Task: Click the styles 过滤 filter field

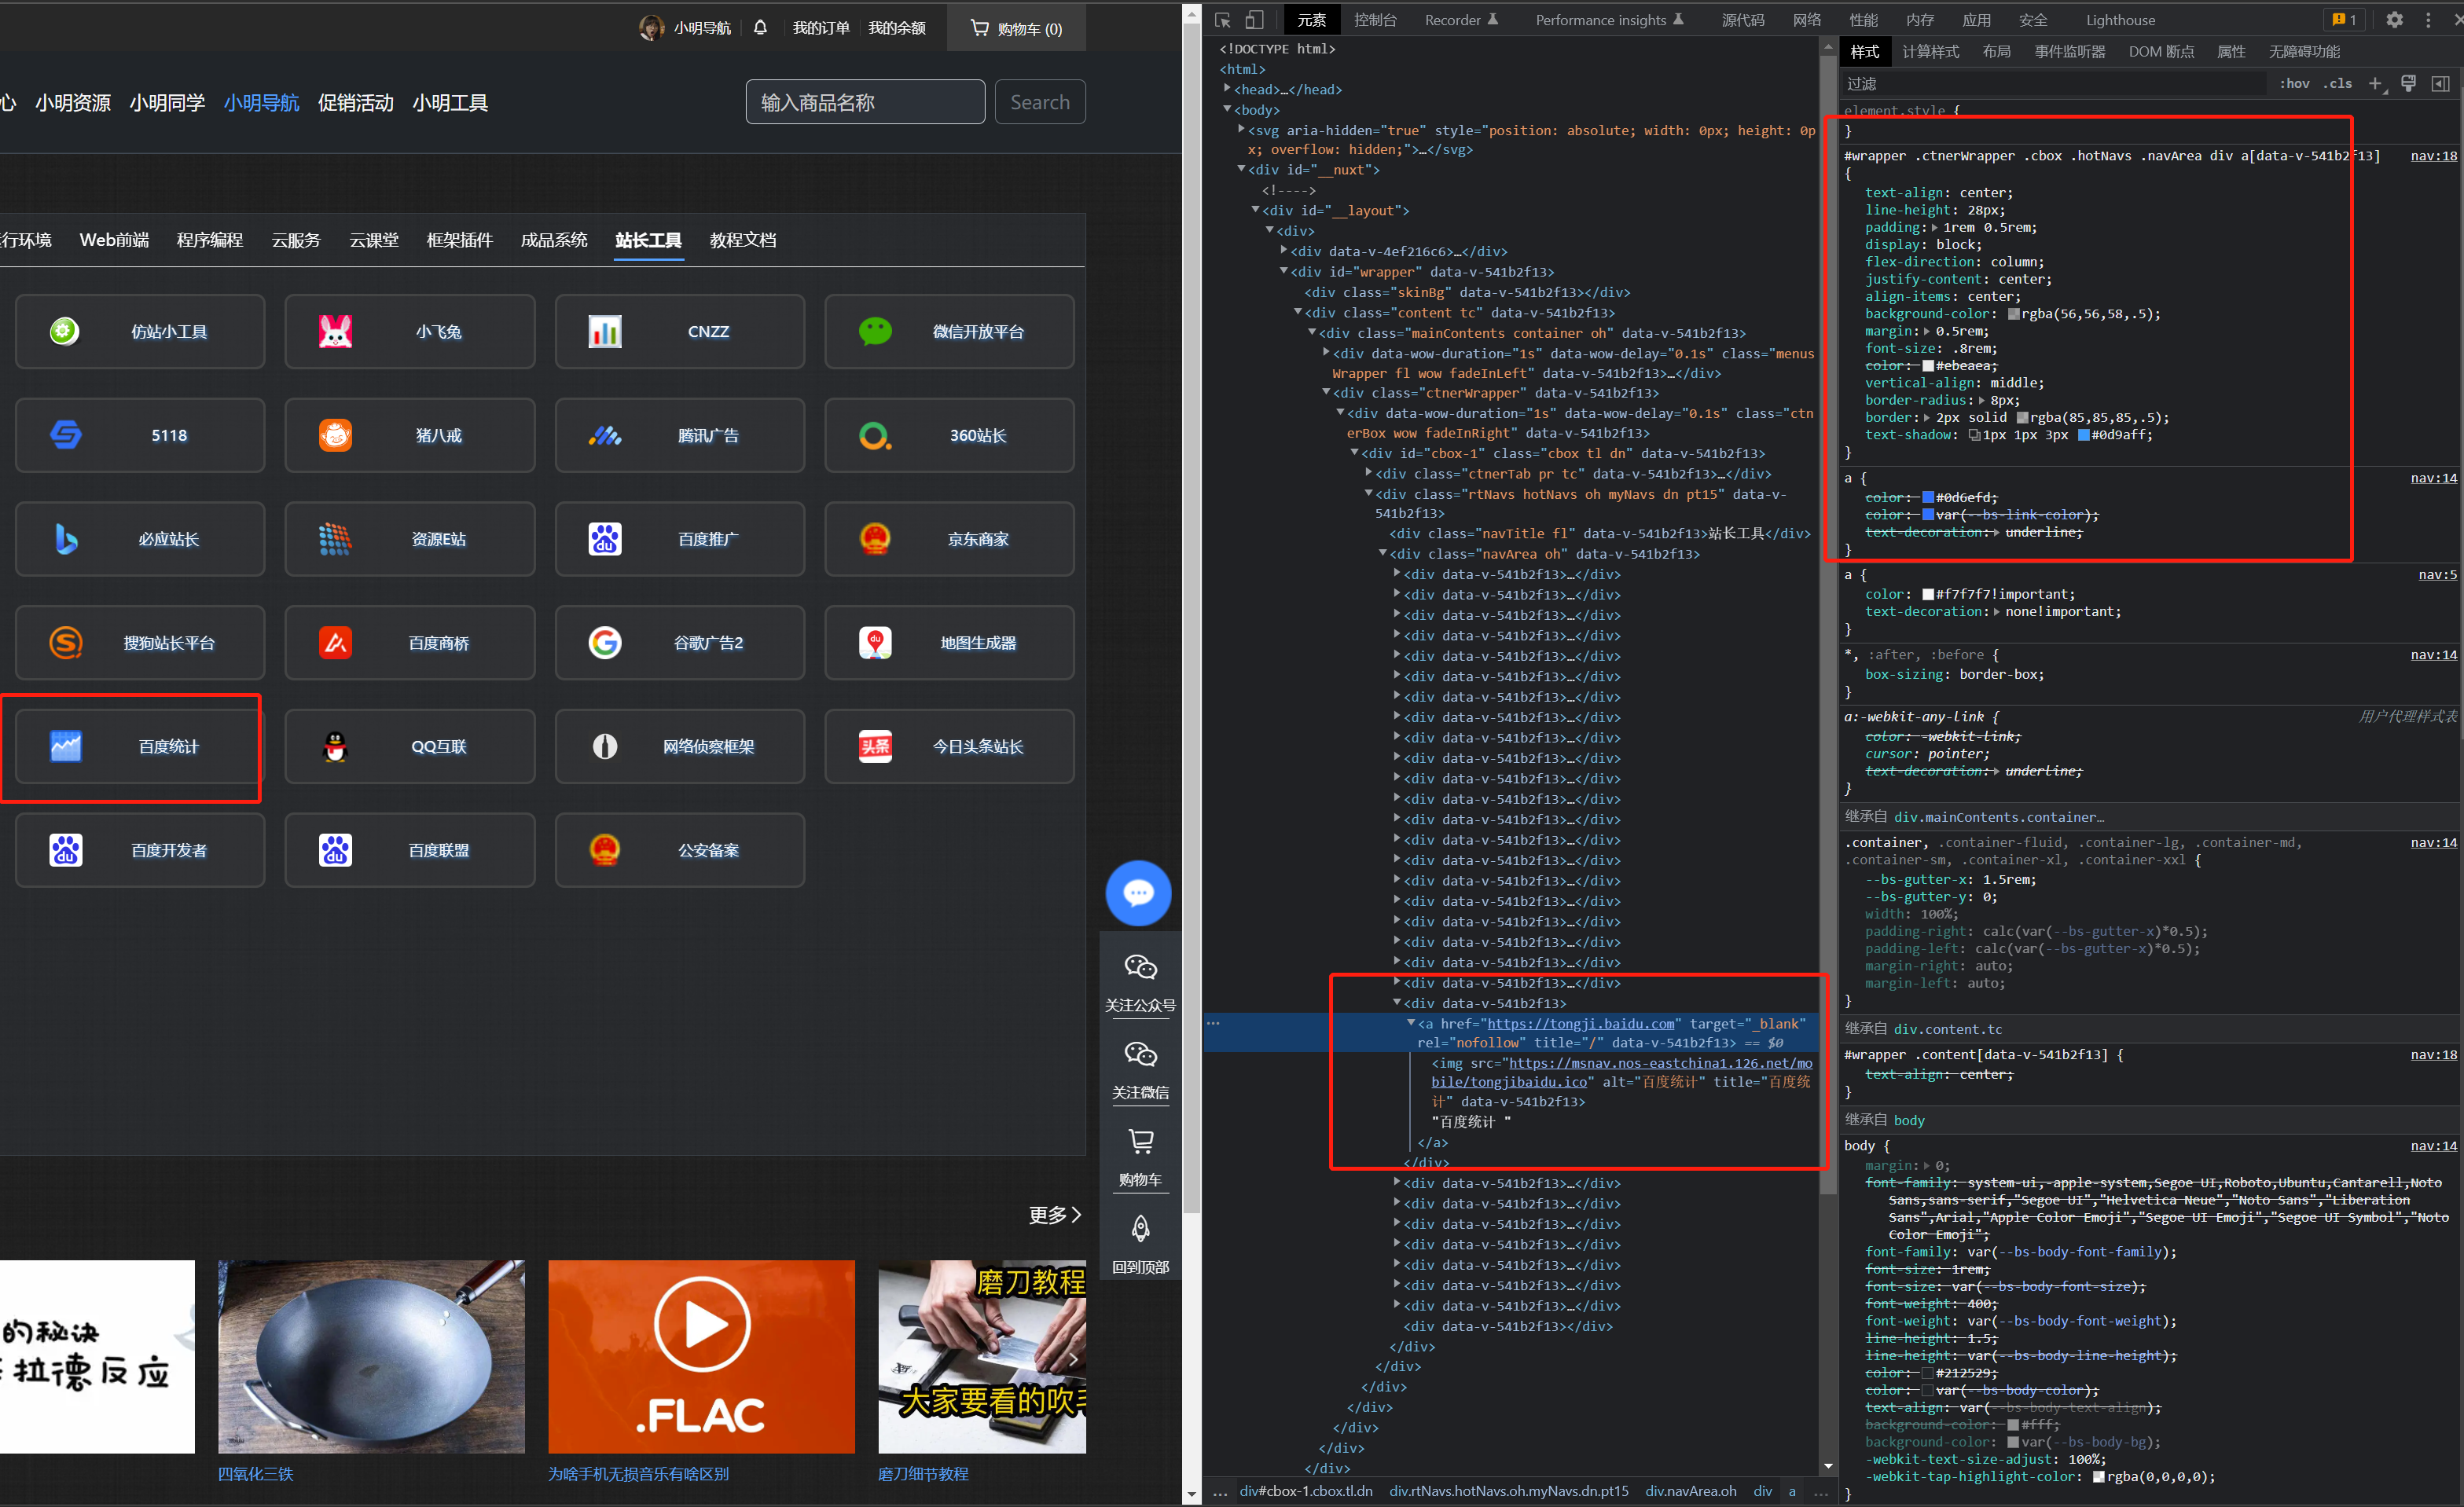Action: [2055, 83]
